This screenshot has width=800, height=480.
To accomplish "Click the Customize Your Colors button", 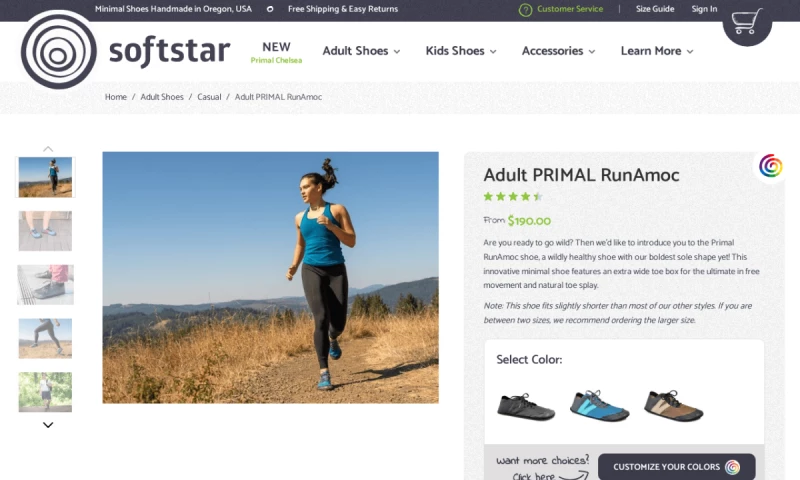I will 677,466.
